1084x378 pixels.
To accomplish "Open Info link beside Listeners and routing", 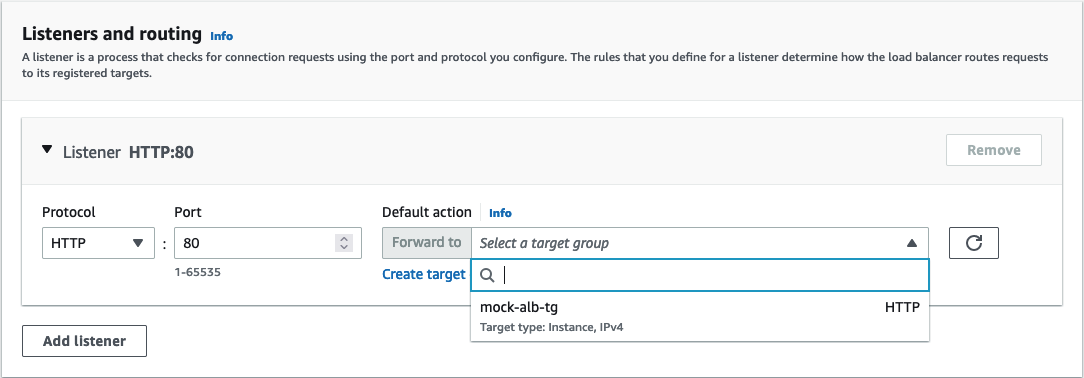I will click(222, 36).
